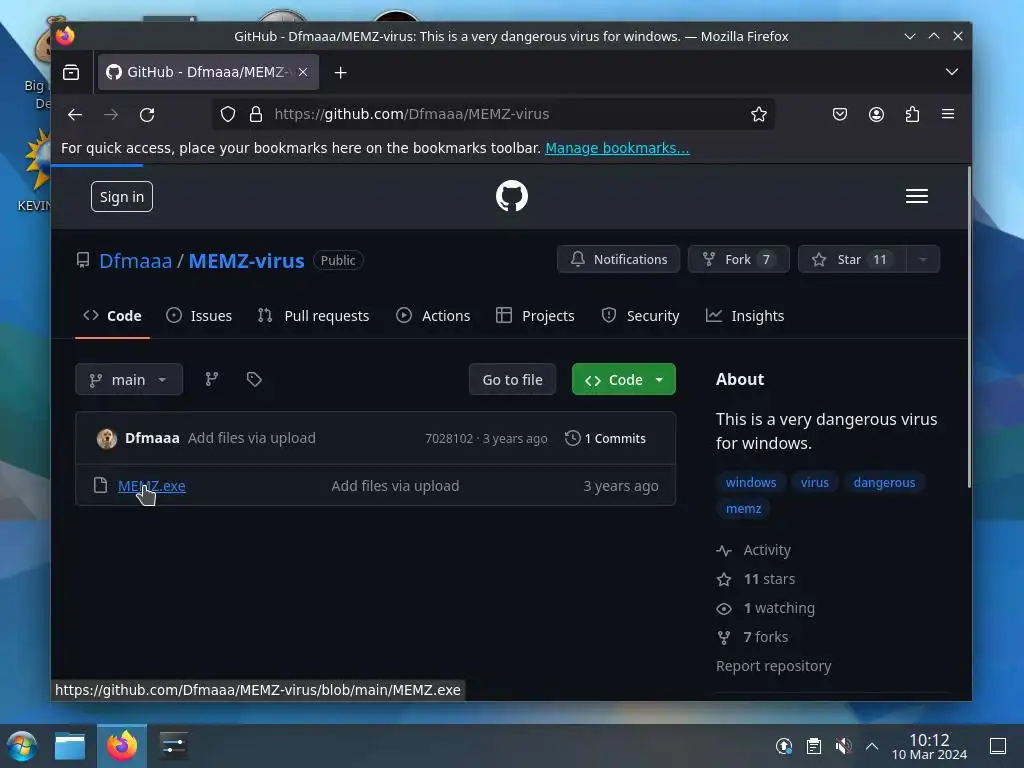Open the 1 Commits history link
The height and width of the screenshot is (768, 1024).
(605, 438)
